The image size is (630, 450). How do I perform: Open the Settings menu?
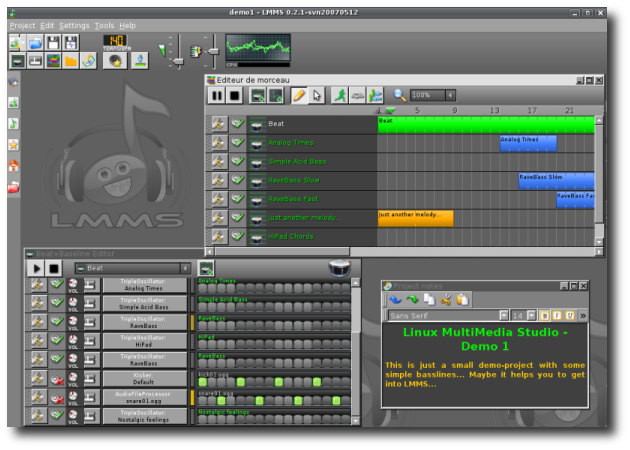point(74,26)
